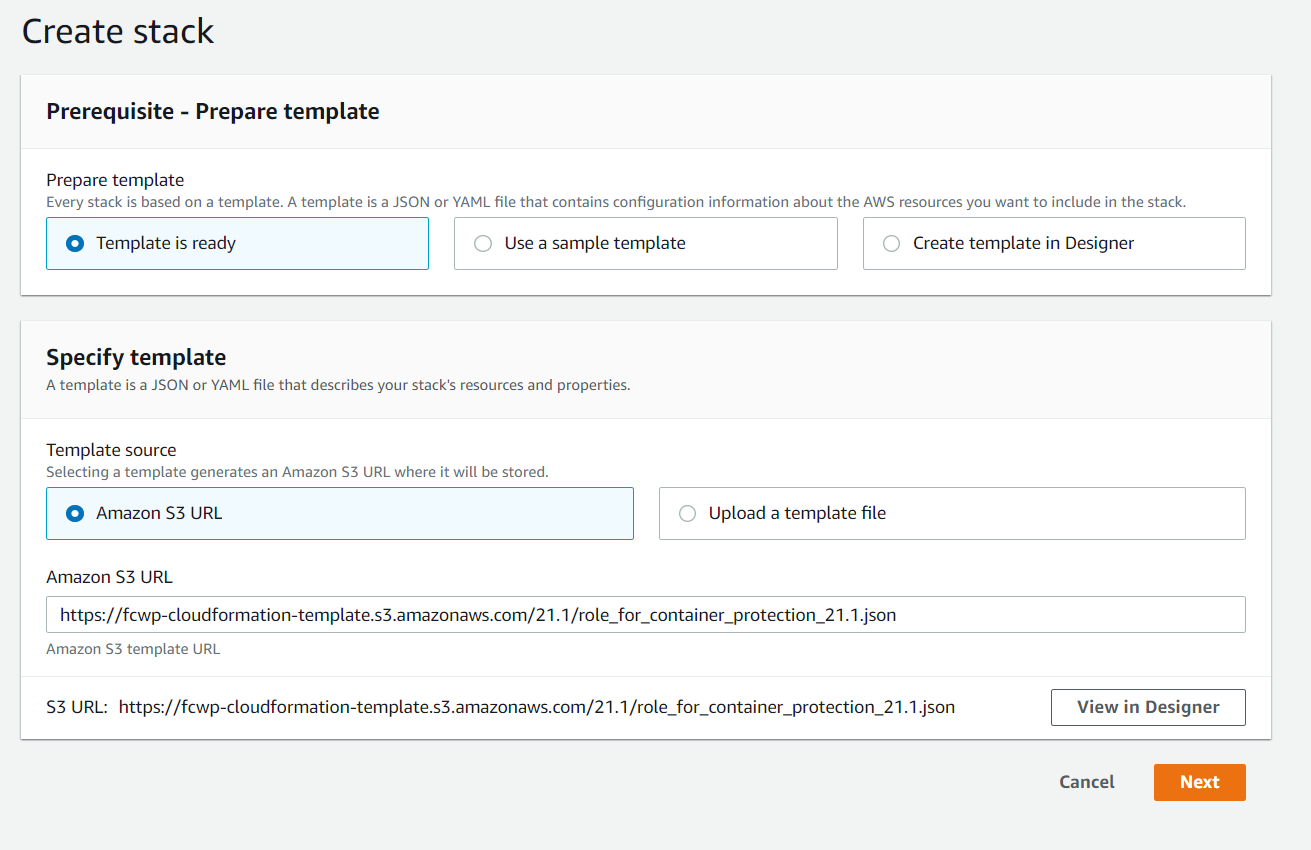Click the 'Template source' field label
1311x850 pixels.
111,450
